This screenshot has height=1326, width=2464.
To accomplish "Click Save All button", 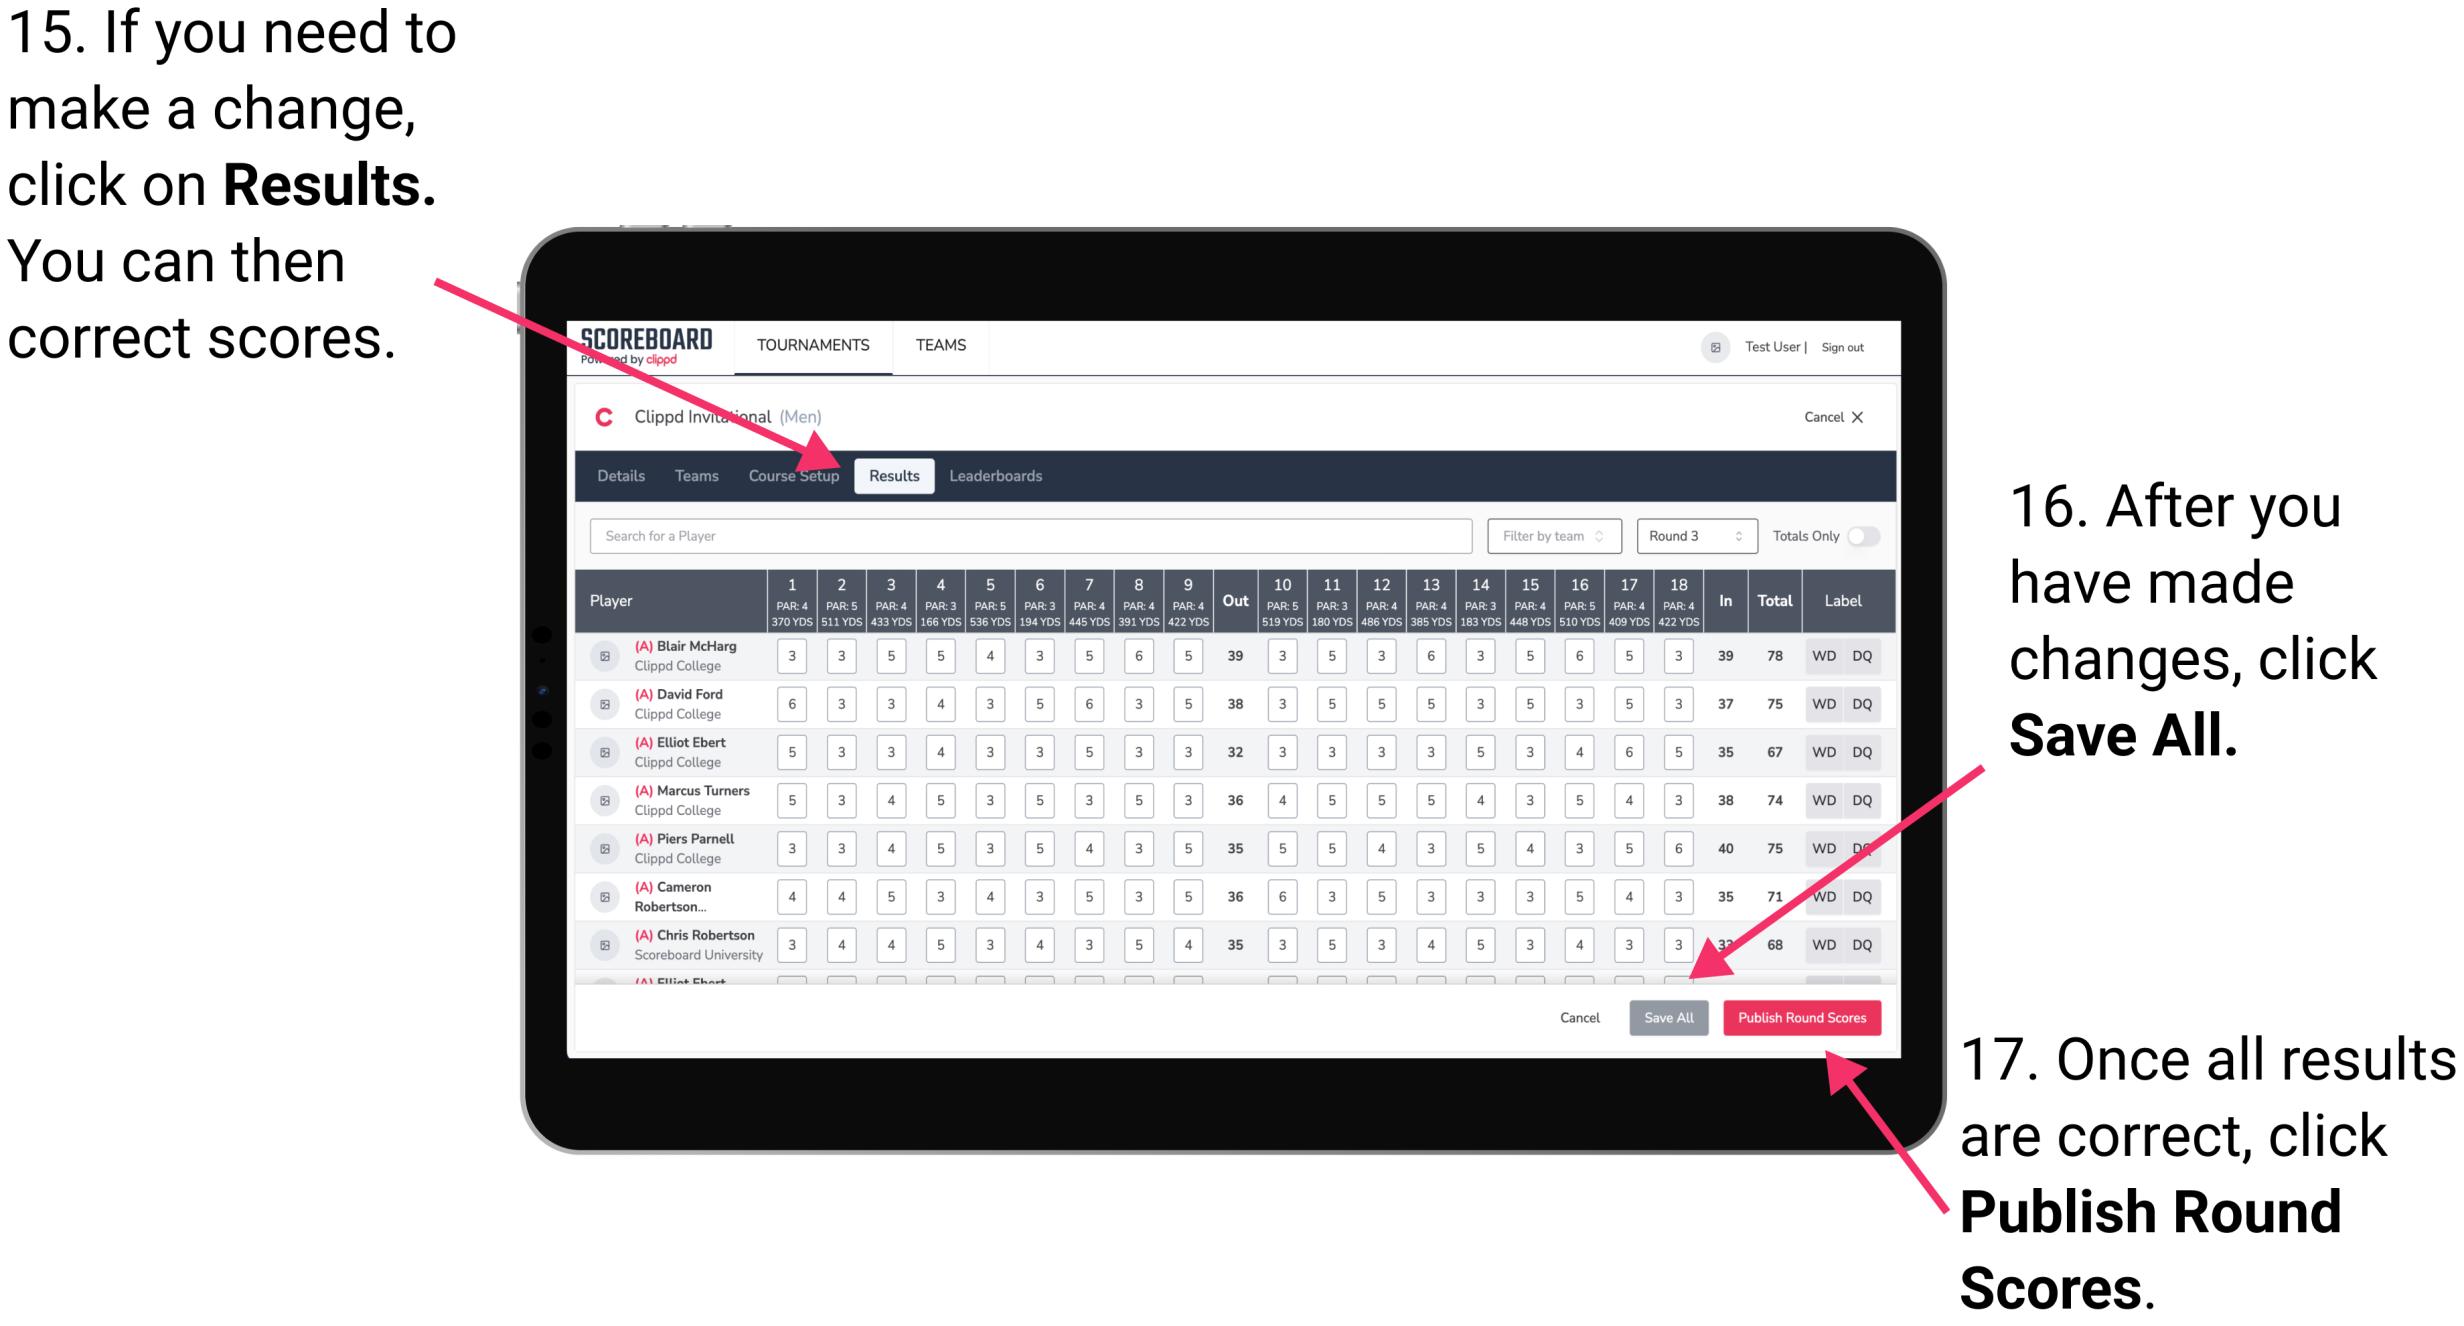I will (x=1667, y=1017).
